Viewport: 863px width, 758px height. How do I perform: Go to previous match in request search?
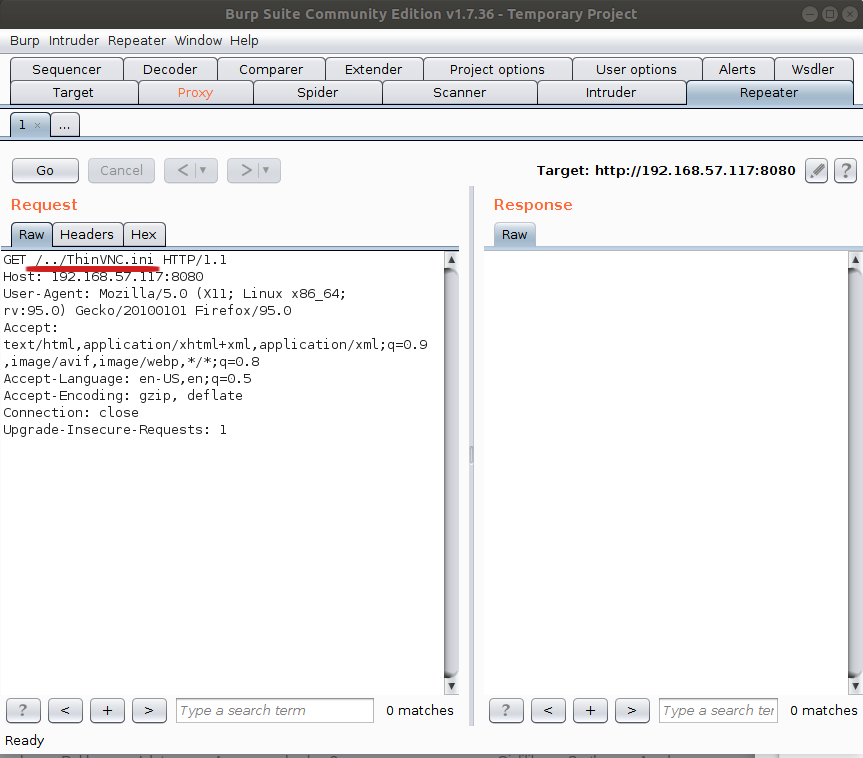tap(65, 711)
